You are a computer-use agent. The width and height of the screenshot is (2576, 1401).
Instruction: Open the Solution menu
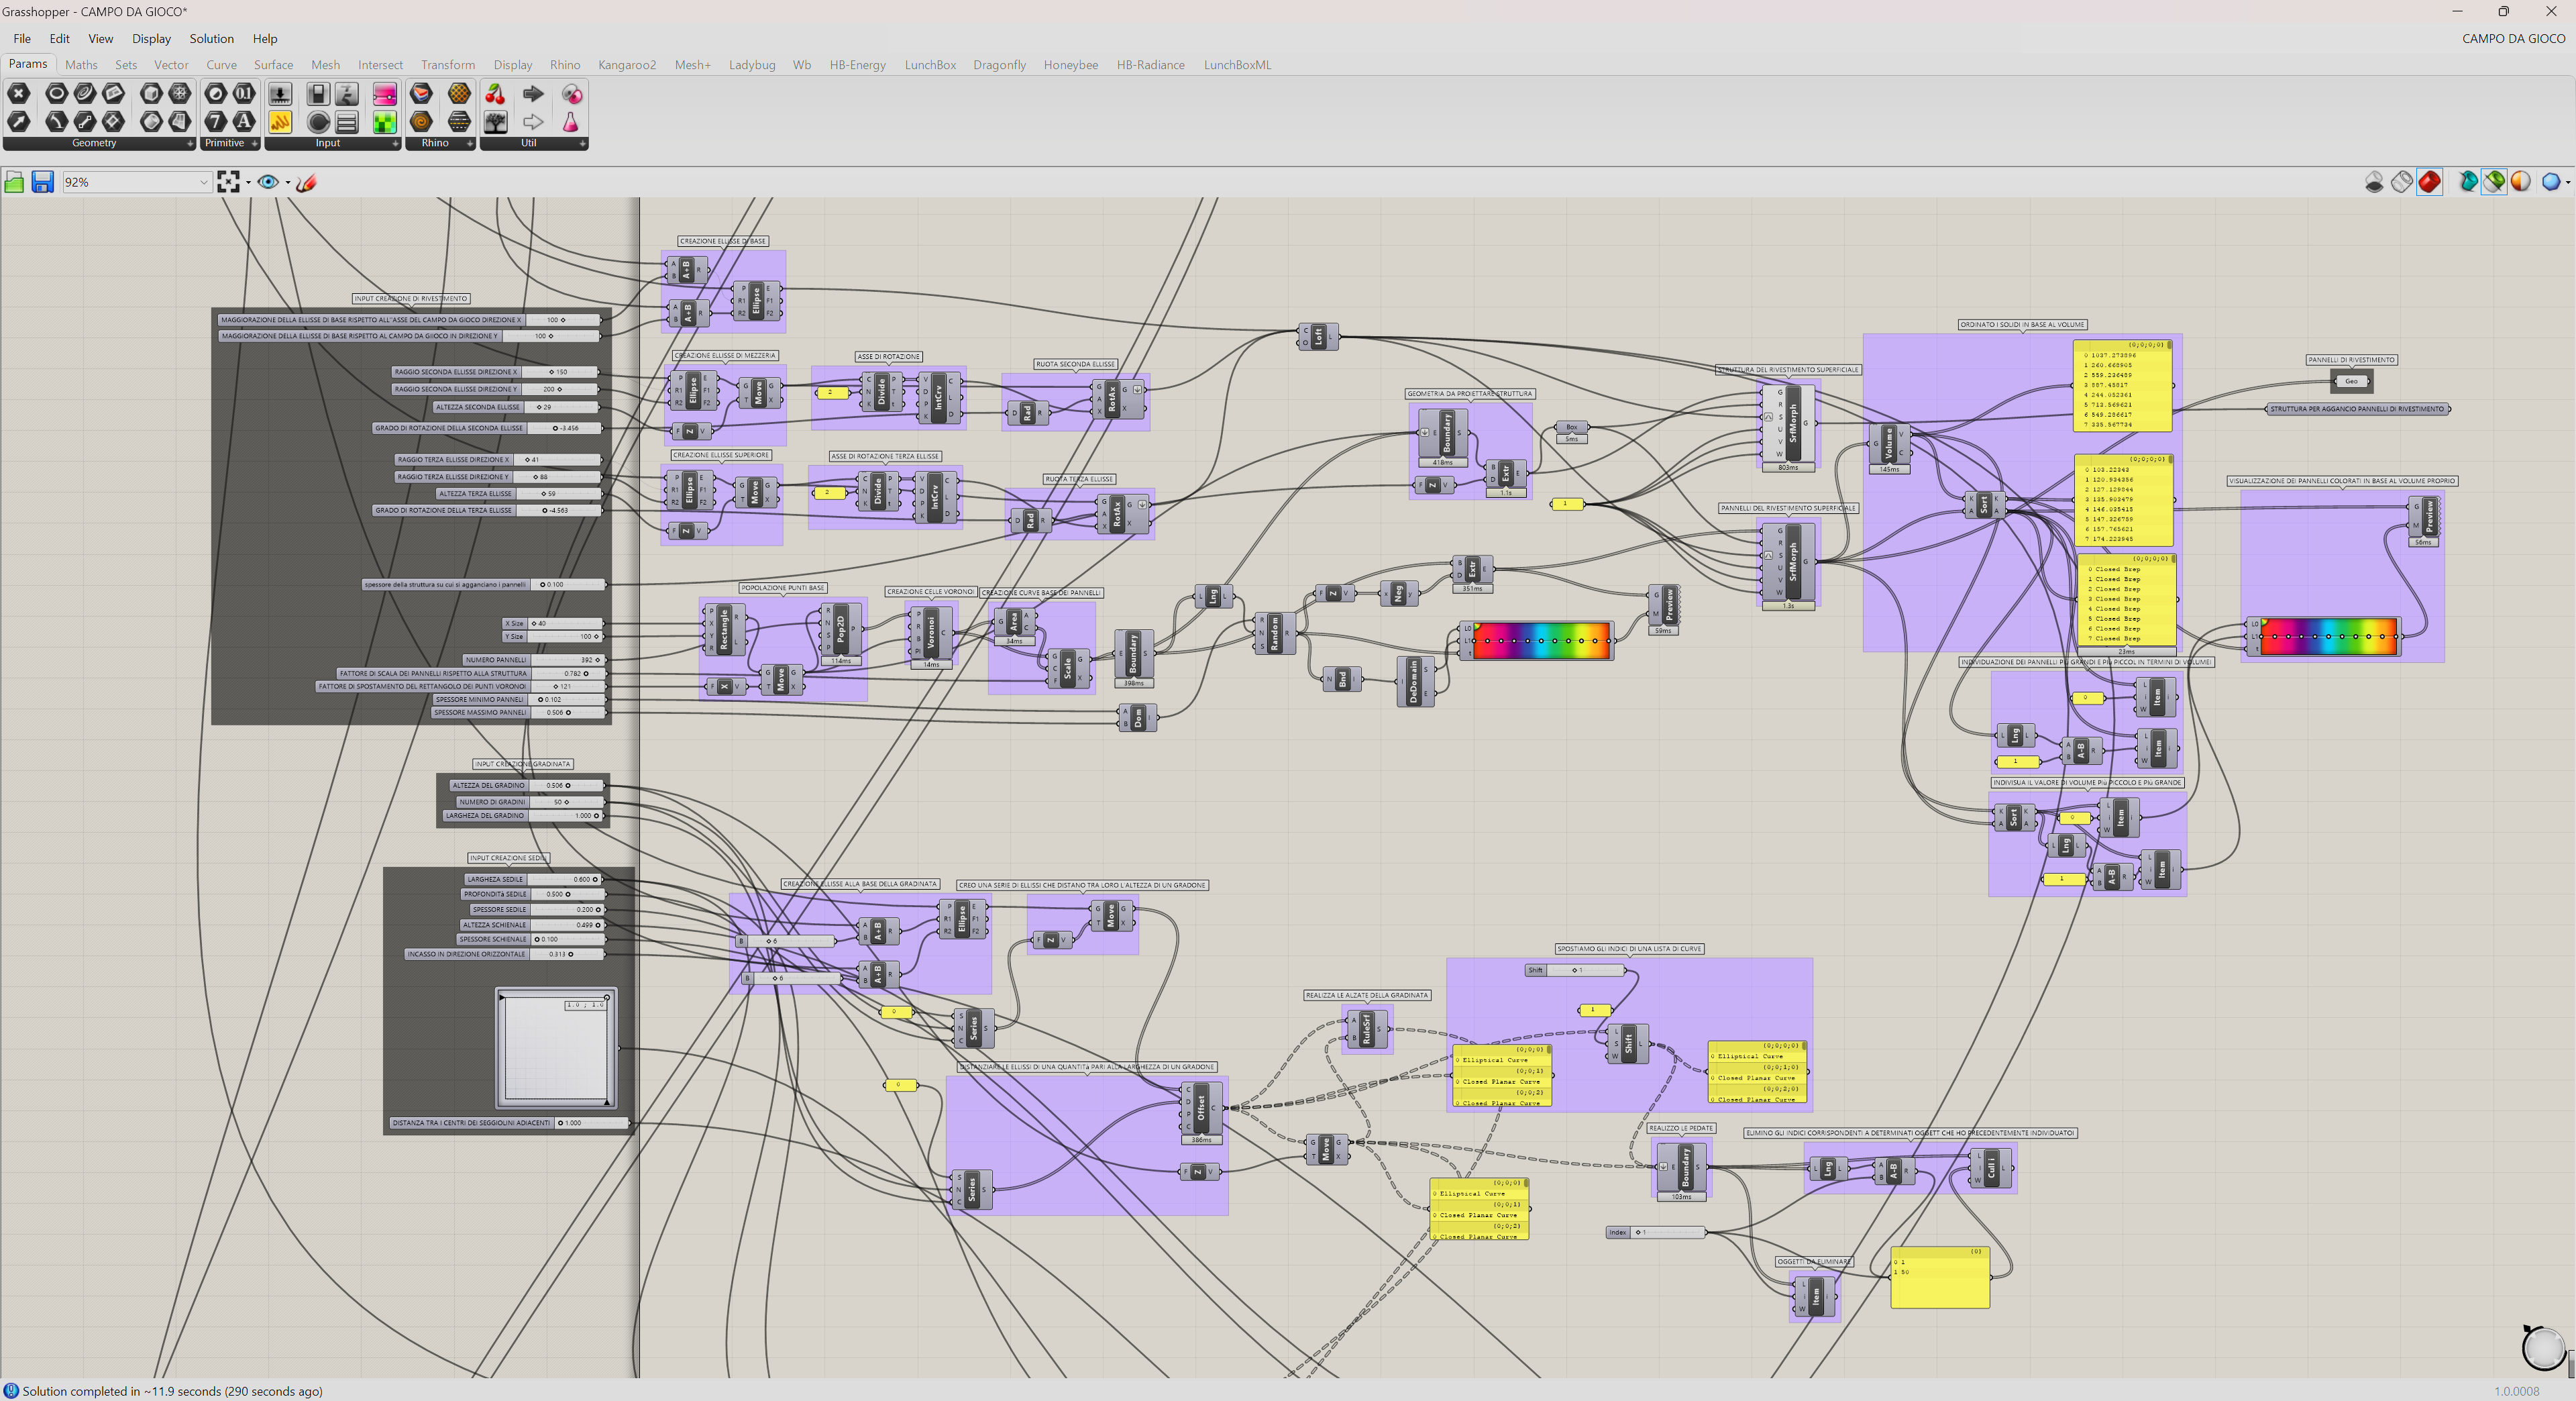[x=211, y=39]
